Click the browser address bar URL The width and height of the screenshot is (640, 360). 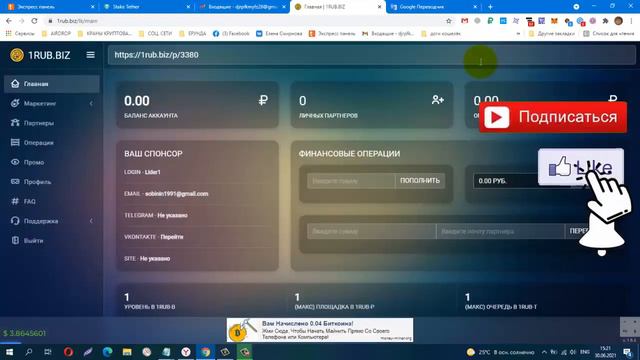(77, 21)
